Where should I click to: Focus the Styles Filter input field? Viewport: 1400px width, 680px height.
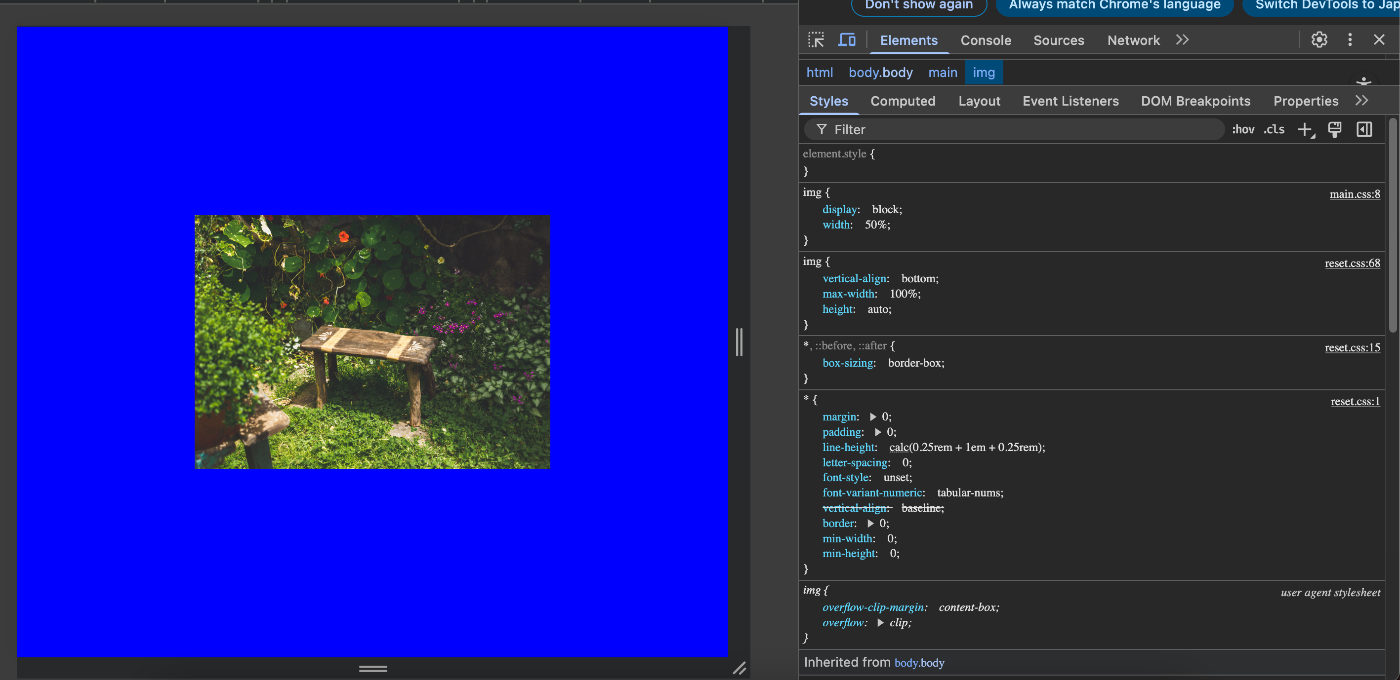1014,129
